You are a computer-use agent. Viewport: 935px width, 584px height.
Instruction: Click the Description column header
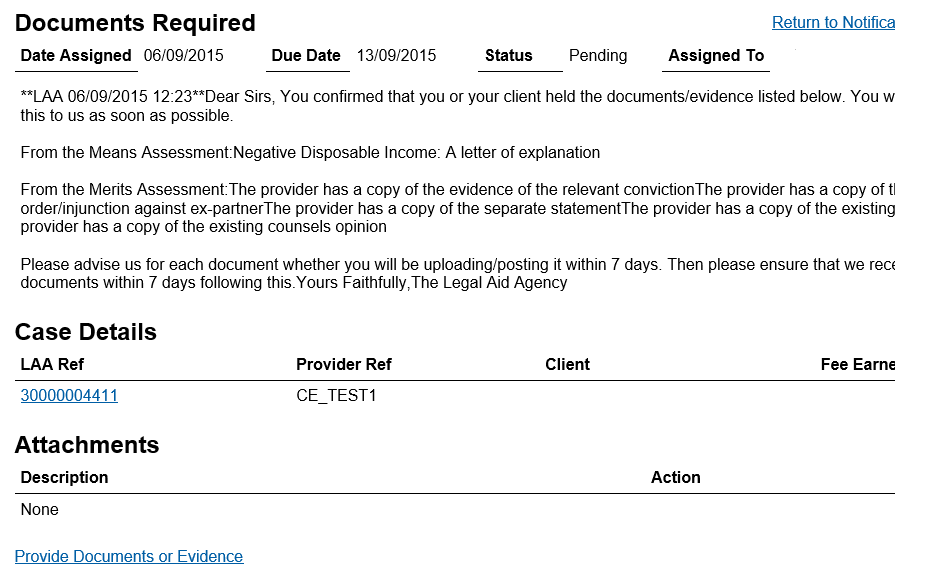64,478
